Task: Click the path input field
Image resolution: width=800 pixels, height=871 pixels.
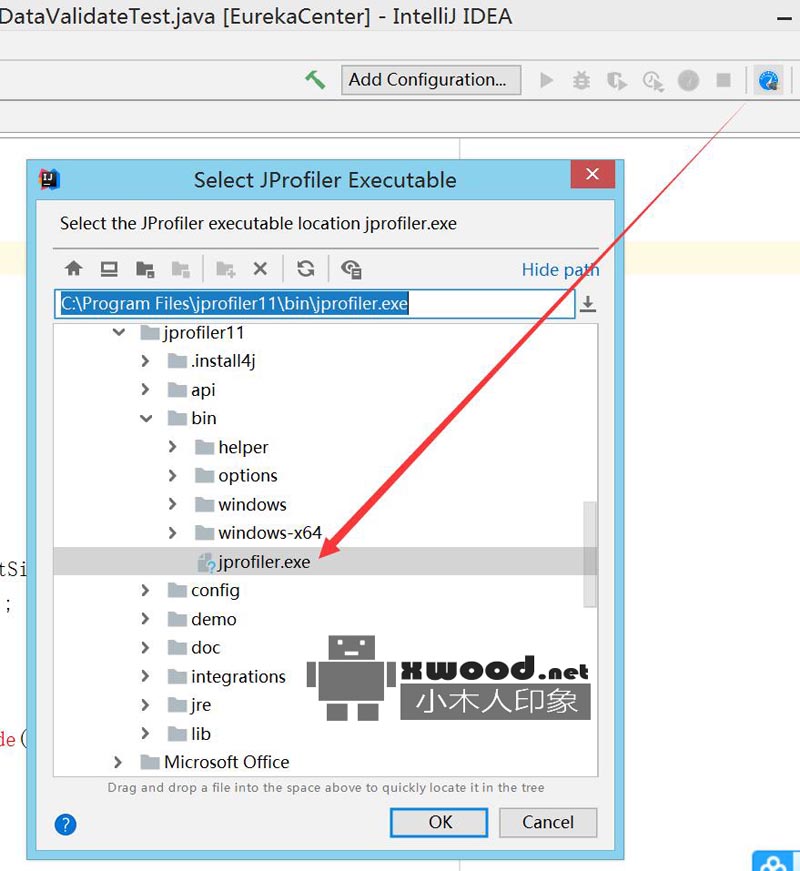Action: [x=314, y=304]
